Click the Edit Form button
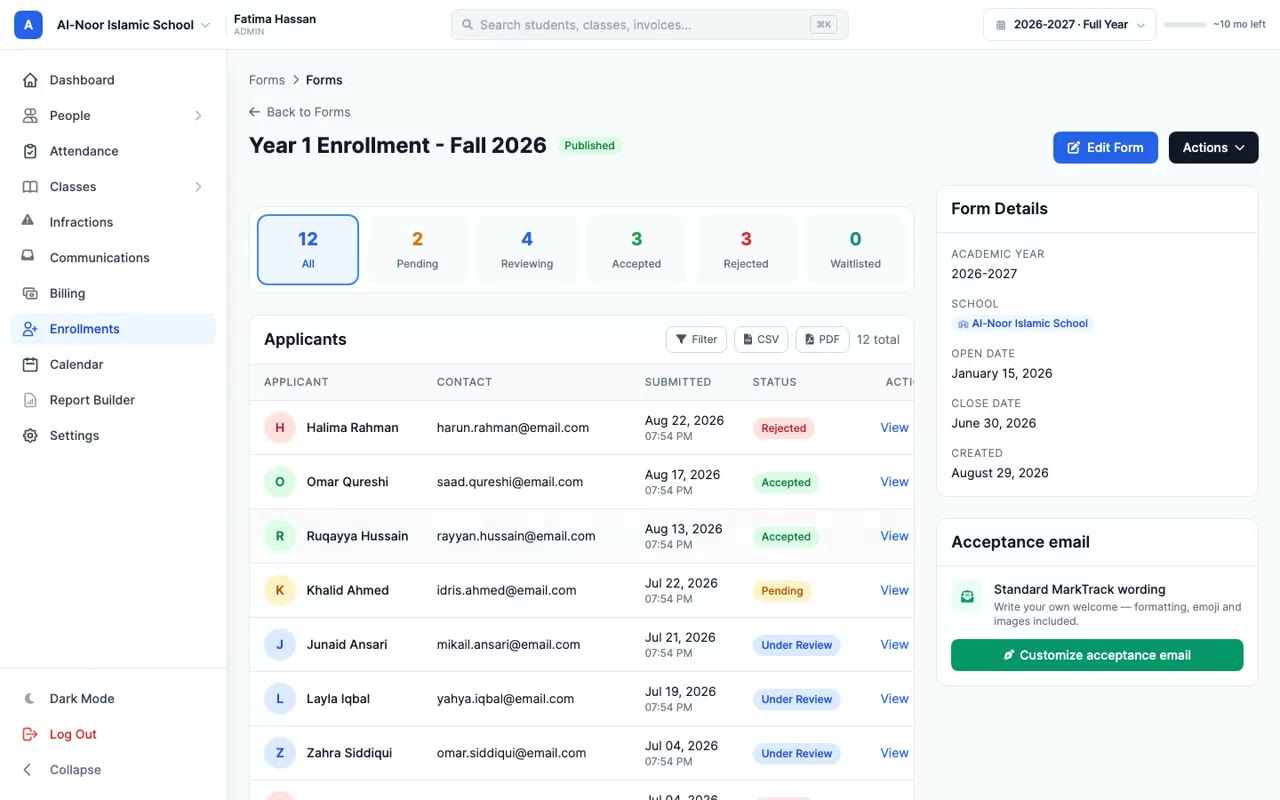 click(1105, 148)
